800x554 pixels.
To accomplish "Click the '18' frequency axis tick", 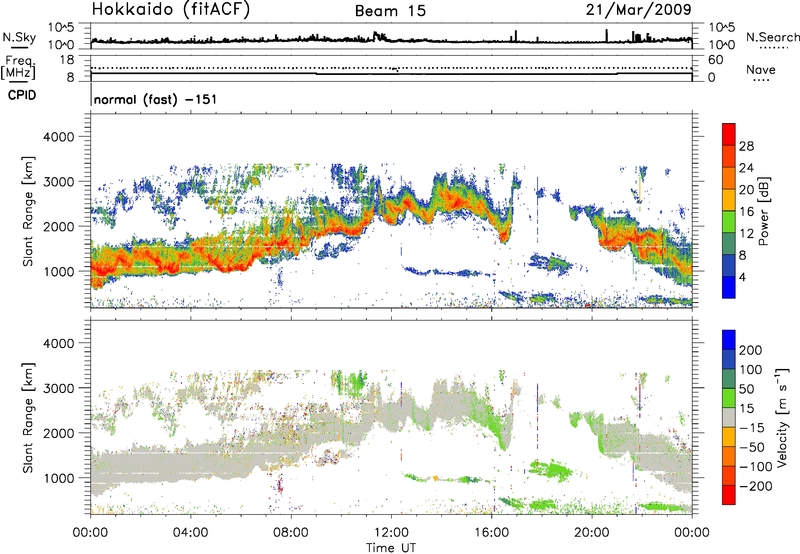I will tap(66, 60).
